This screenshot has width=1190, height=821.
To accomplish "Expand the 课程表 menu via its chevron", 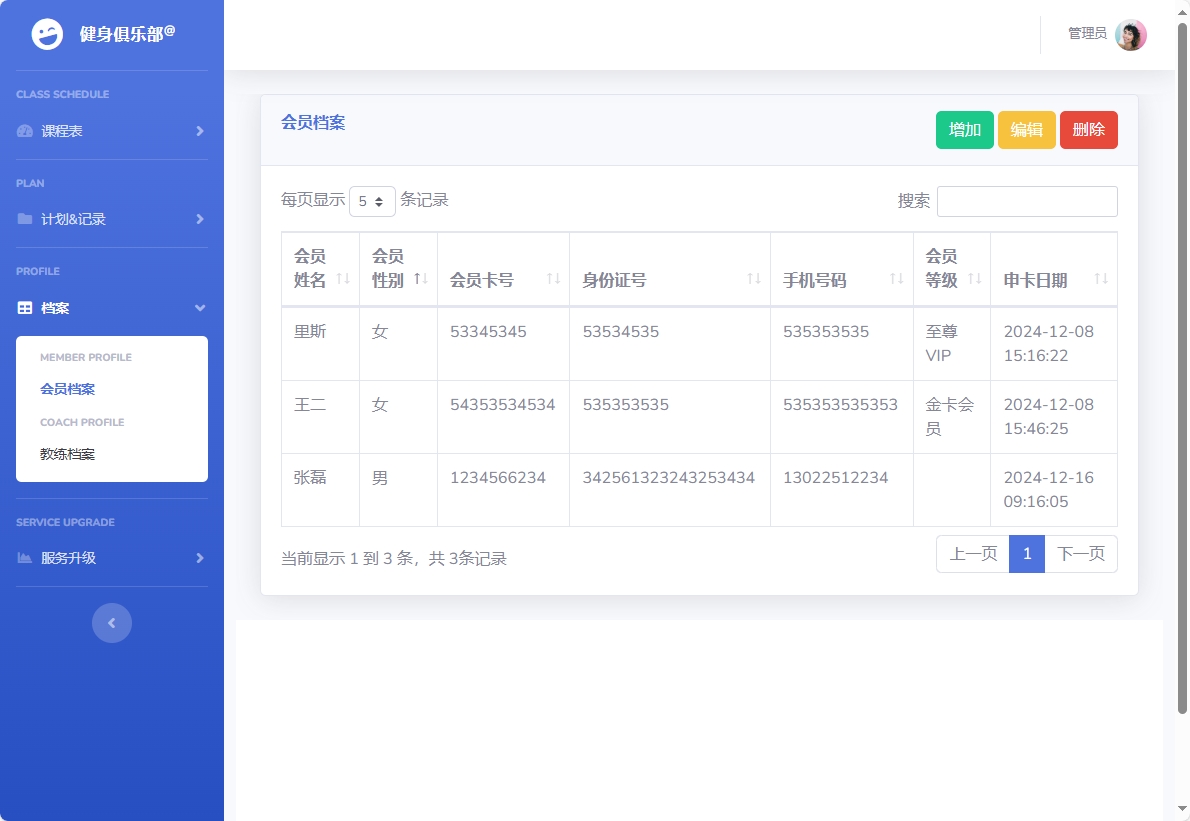I will pos(198,130).
